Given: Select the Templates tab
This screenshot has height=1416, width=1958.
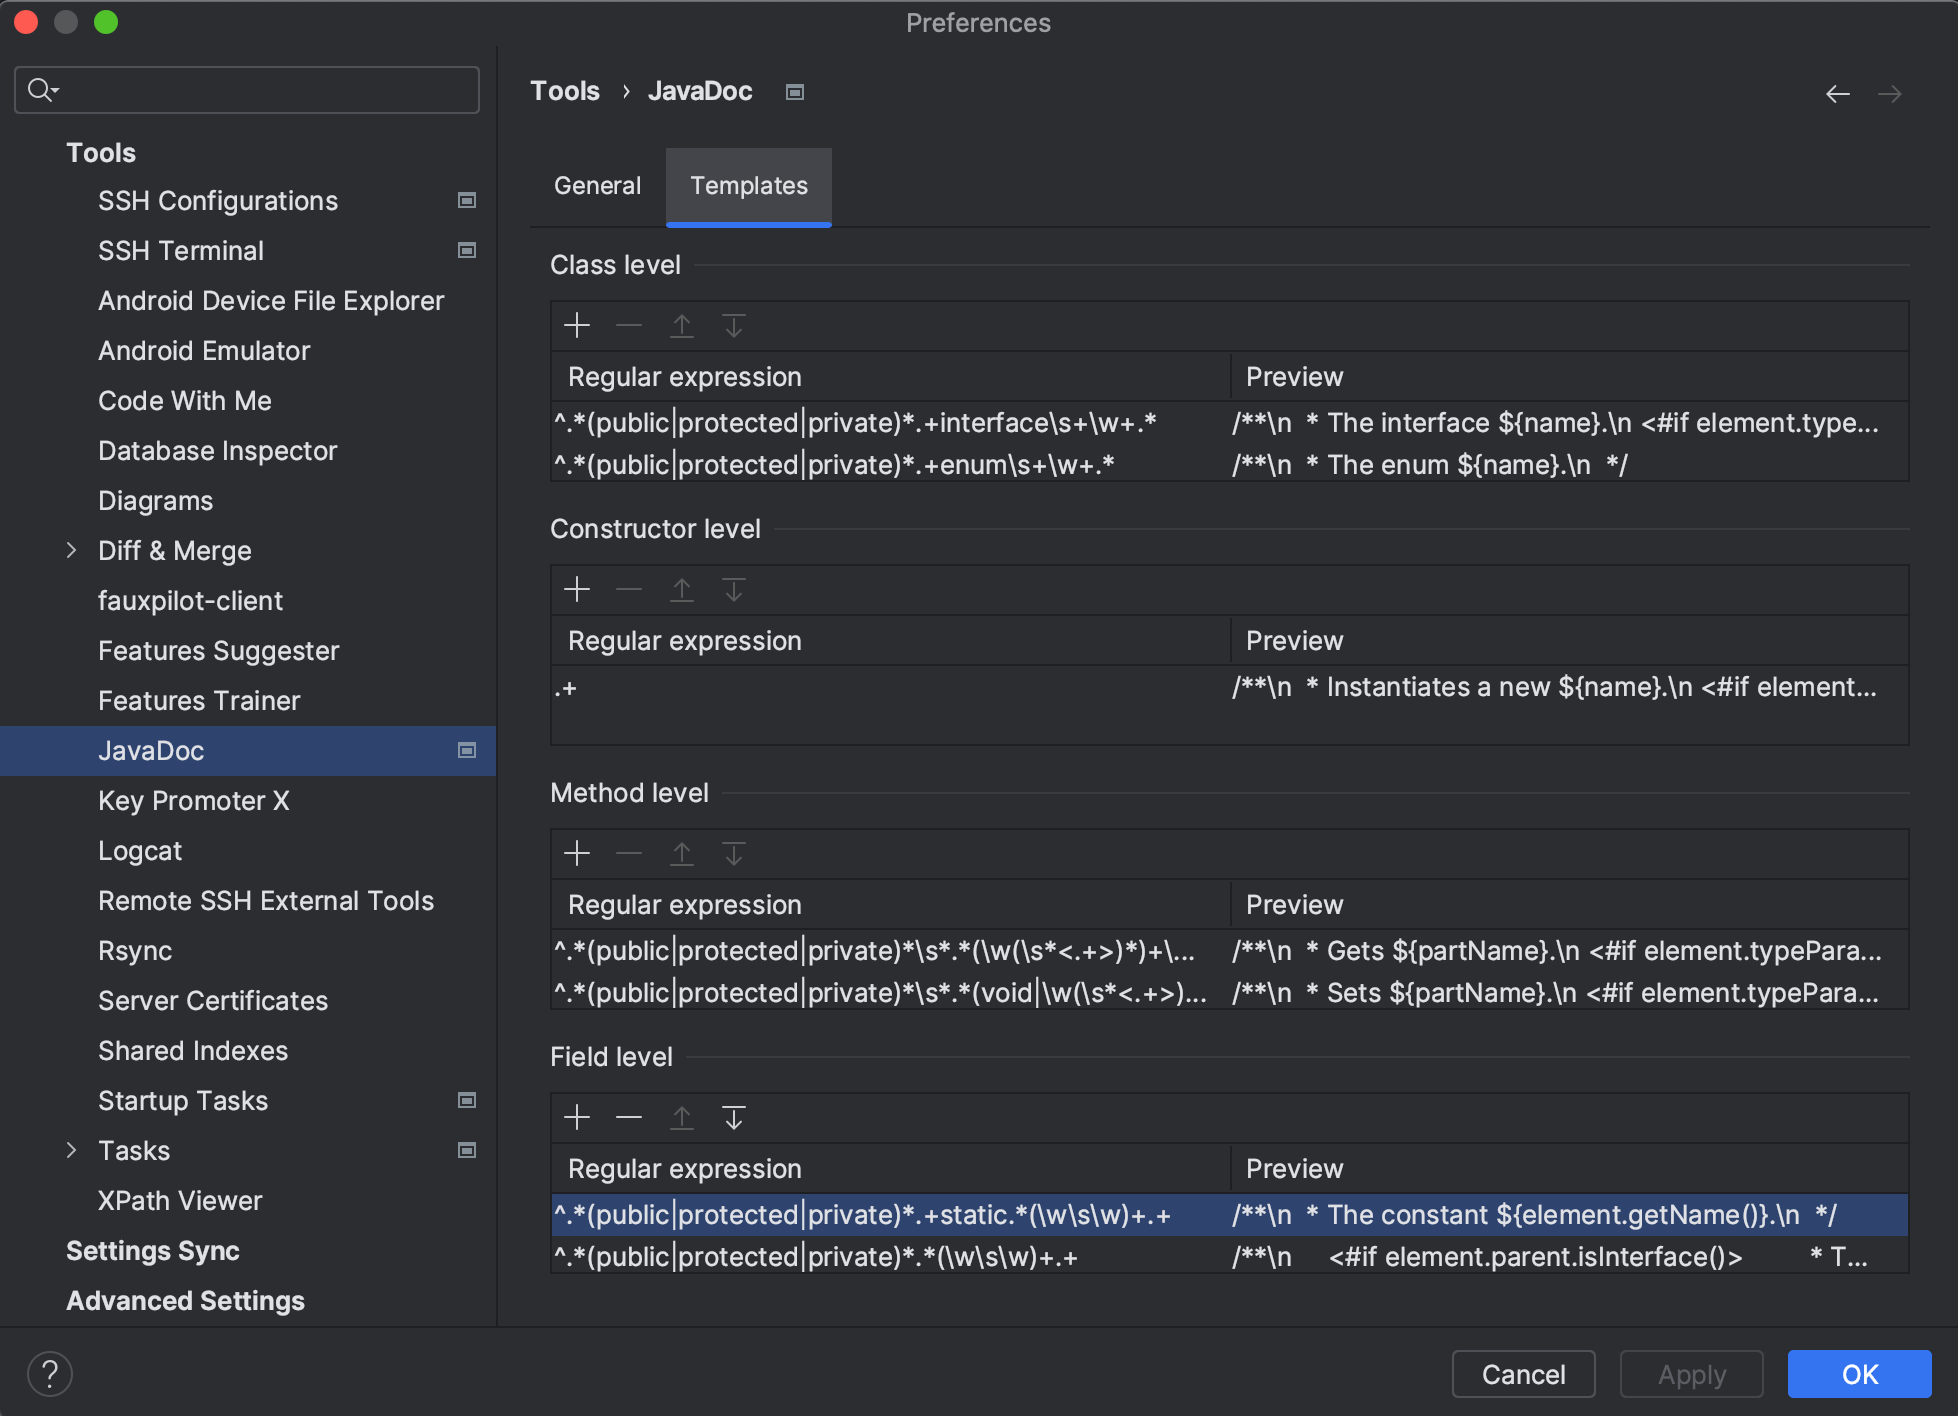Looking at the screenshot, I should pyautogui.click(x=748, y=186).
